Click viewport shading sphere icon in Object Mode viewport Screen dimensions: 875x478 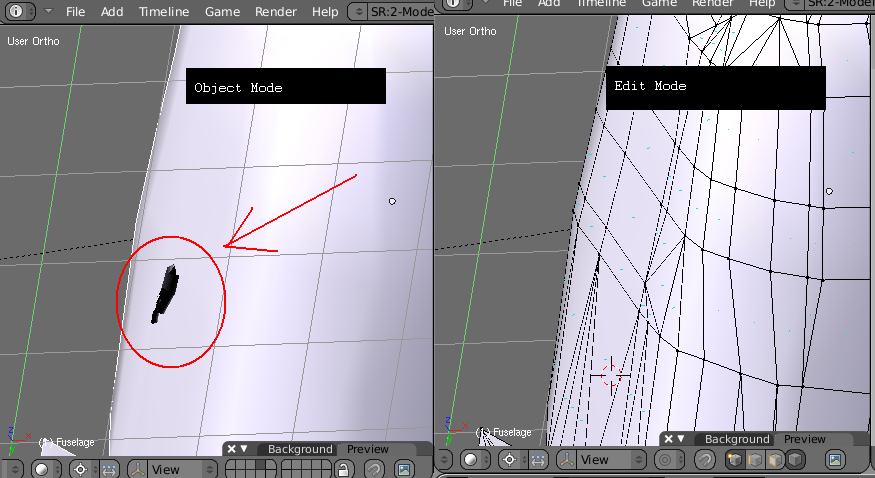(41, 470)
